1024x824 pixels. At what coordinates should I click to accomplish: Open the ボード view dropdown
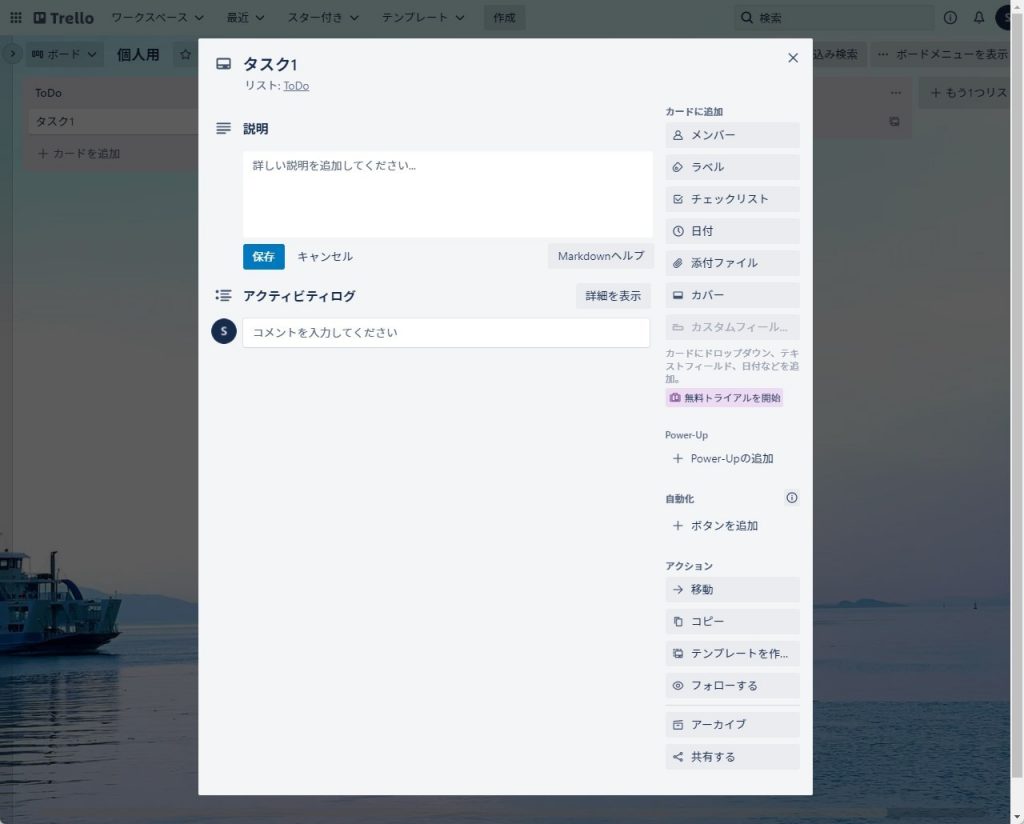(64, 54)
